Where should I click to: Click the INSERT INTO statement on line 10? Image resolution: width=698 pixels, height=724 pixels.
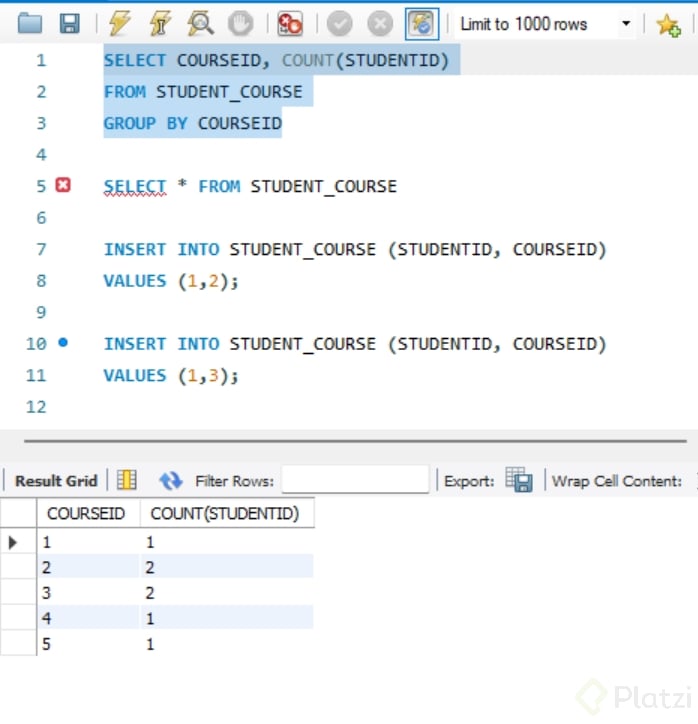tap(355, 344)
